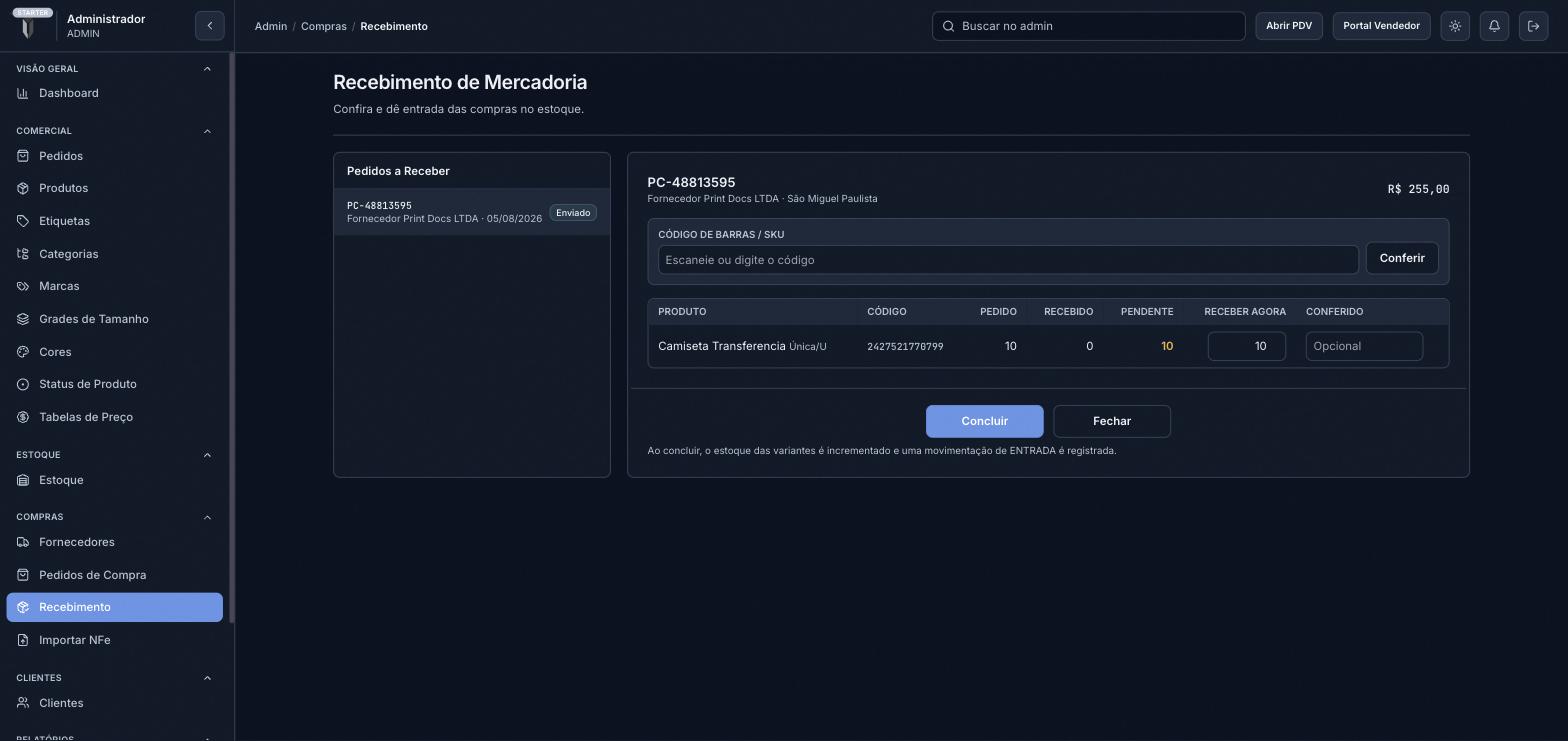This screenshot has height=741, width=1568.
Task: Click the Status de Produto icon
Action: point(23,384)
